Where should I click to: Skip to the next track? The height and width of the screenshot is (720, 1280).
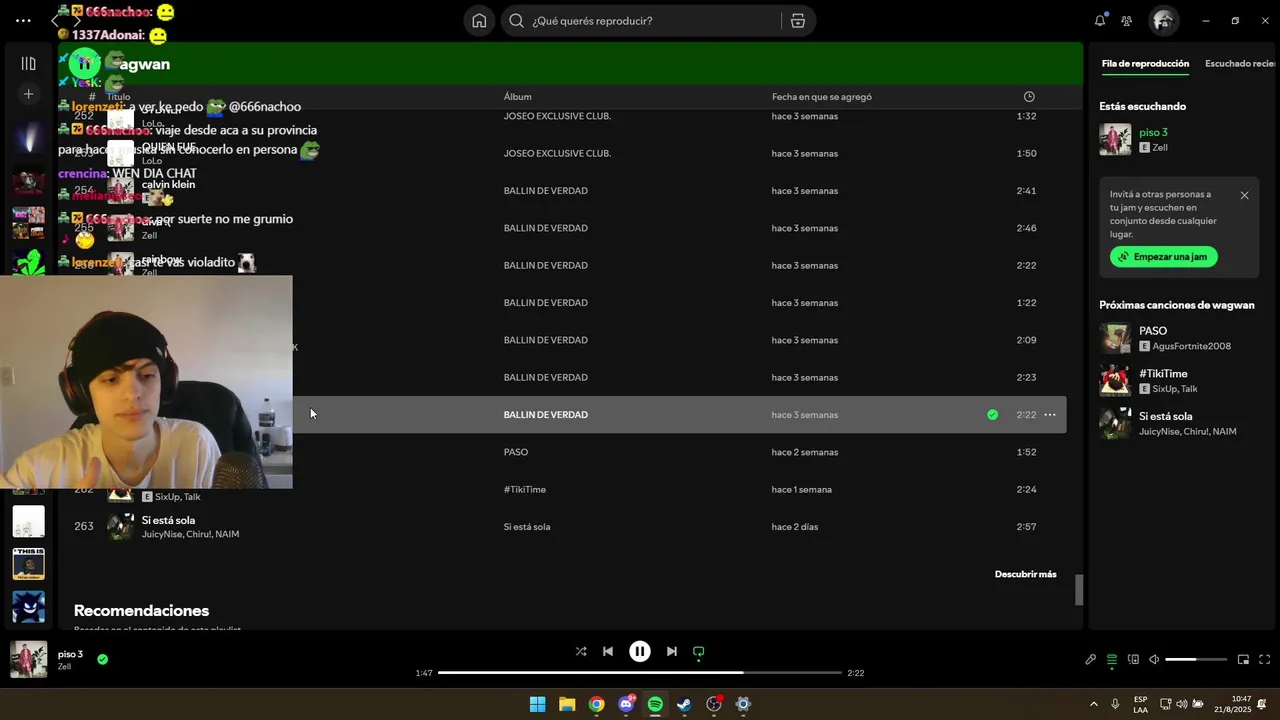click(x=671, y=651)
